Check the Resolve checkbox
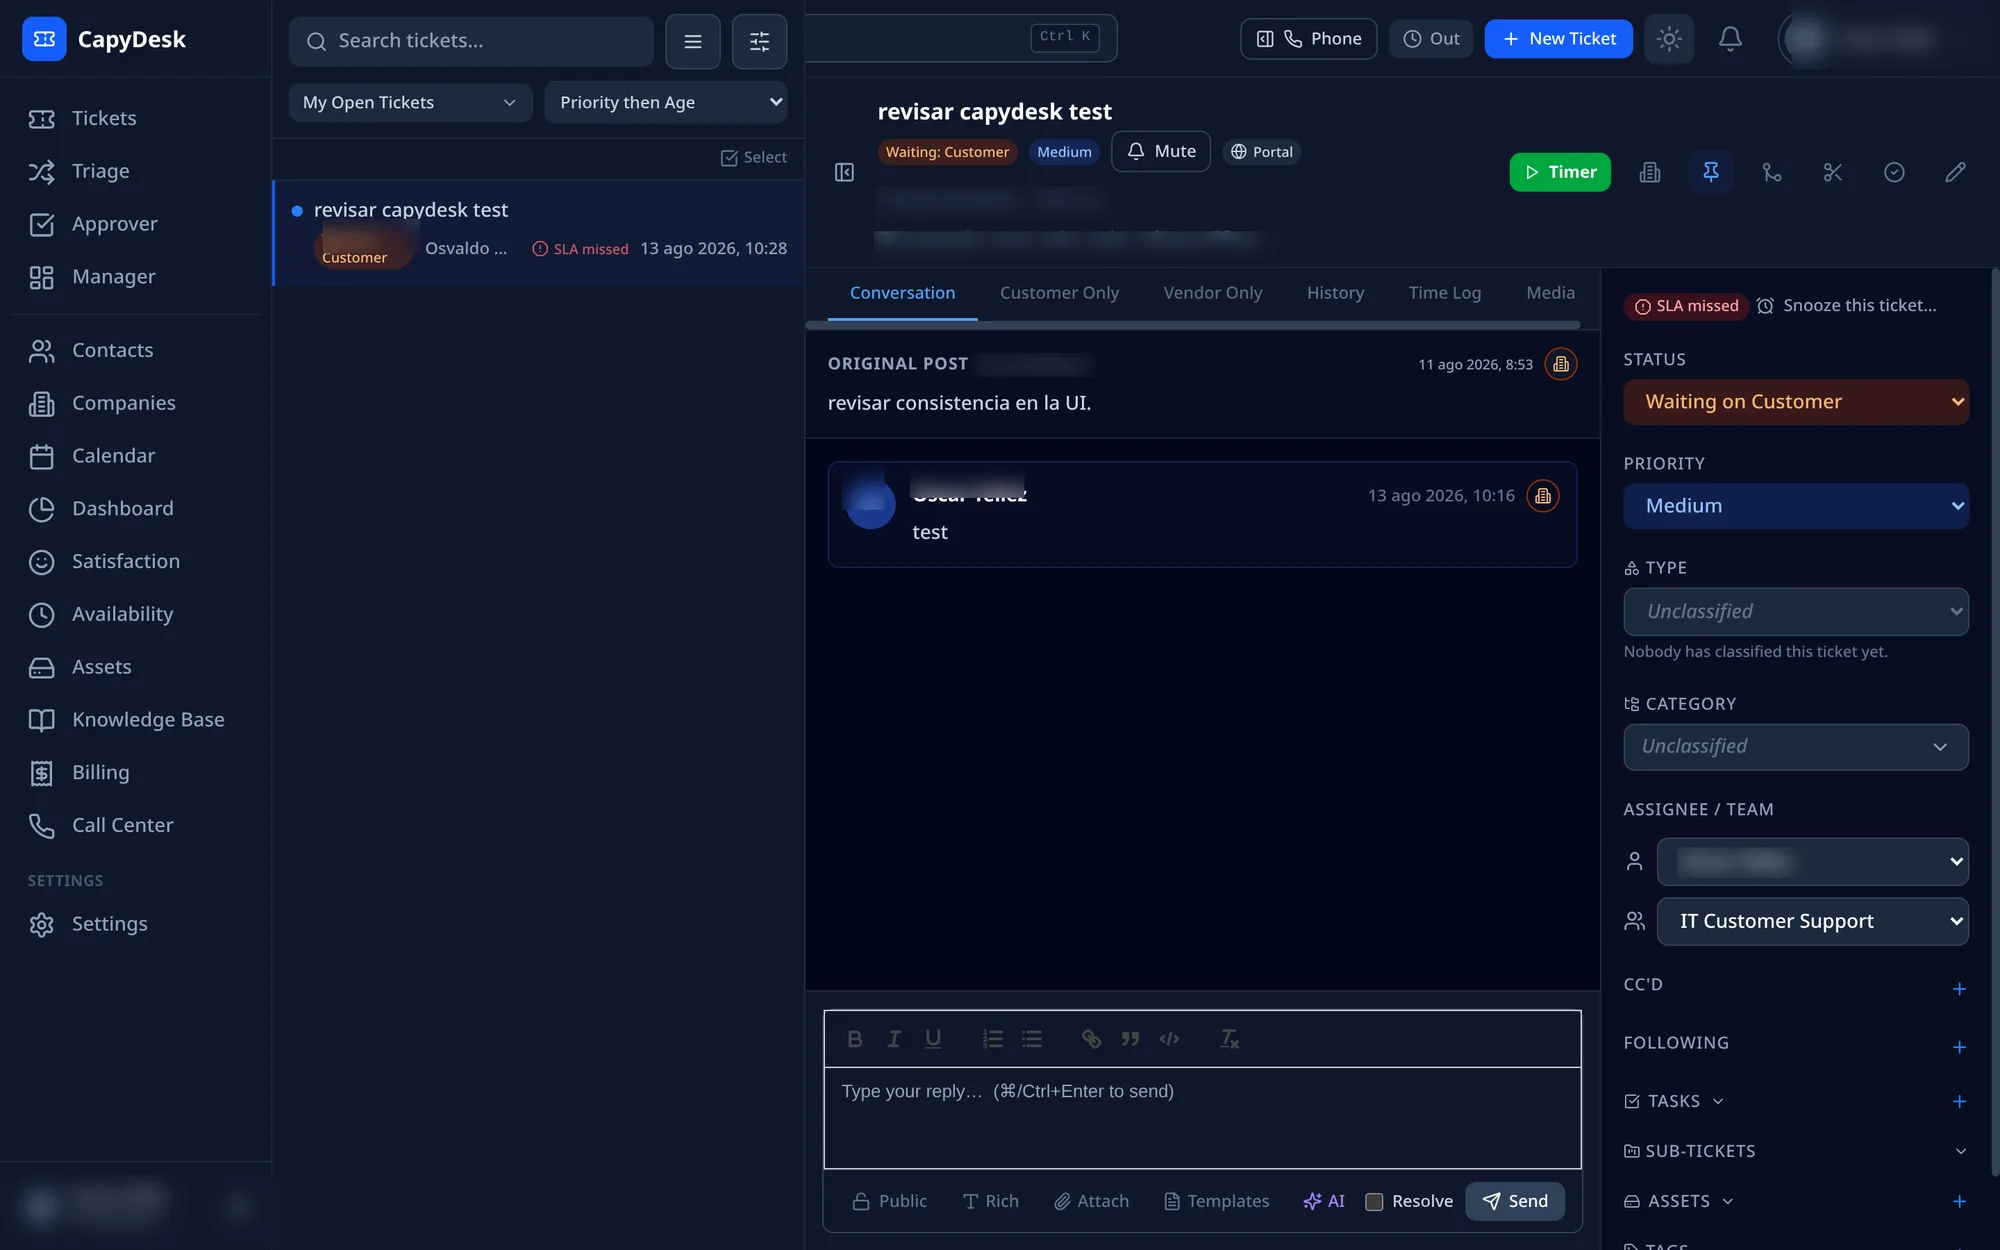 (x=1374, y=1202)
